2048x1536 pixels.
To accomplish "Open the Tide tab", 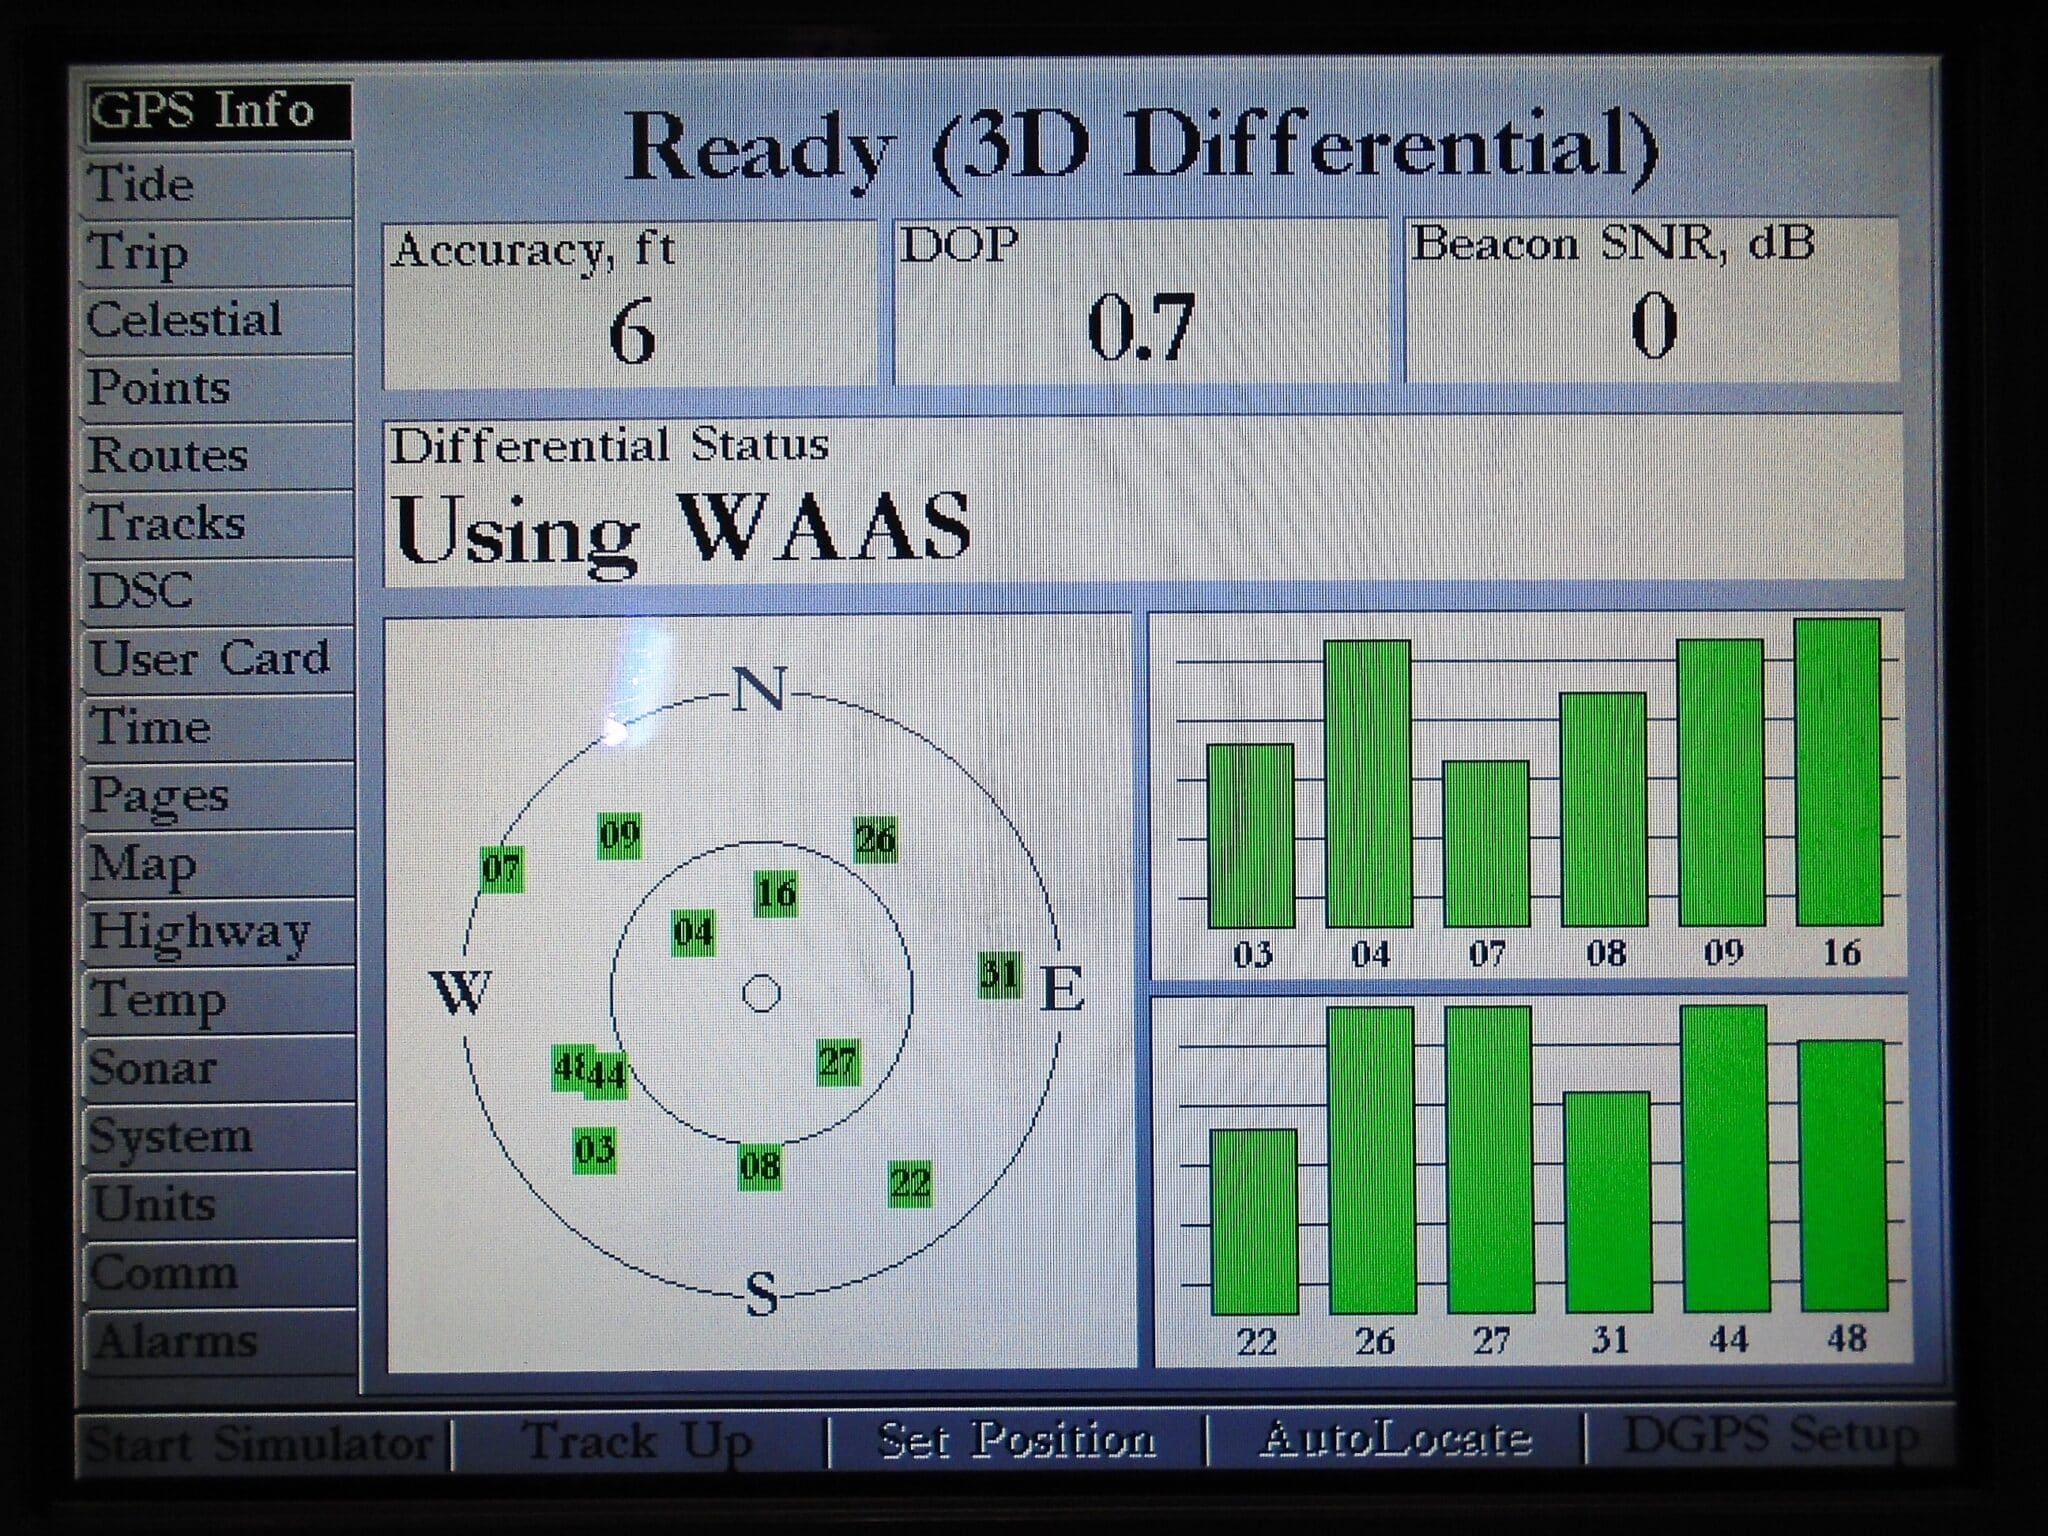I will [218, 186].
